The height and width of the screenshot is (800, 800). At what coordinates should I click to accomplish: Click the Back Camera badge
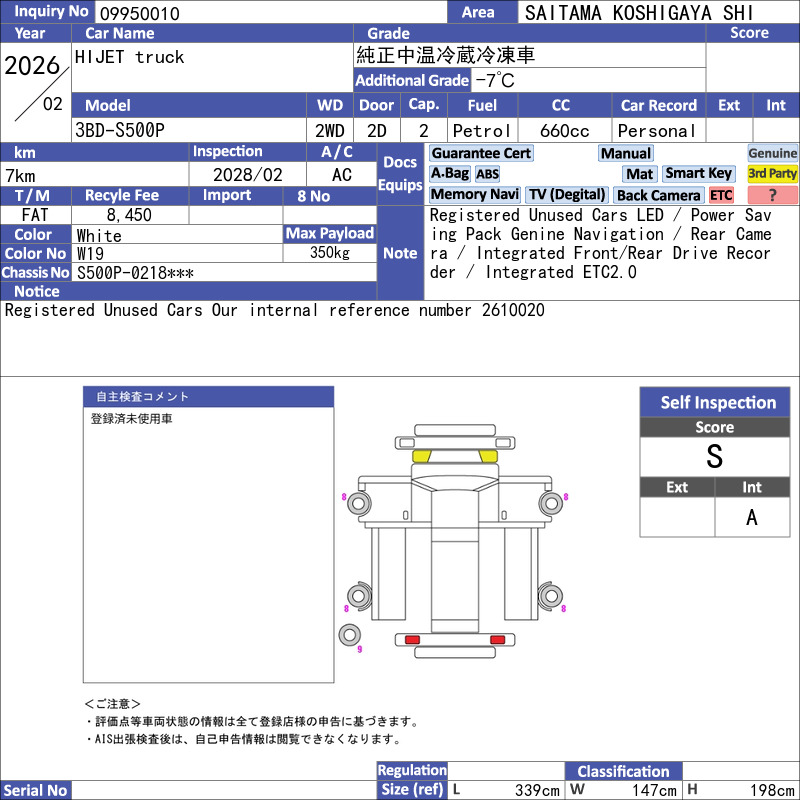coord(659,195)
